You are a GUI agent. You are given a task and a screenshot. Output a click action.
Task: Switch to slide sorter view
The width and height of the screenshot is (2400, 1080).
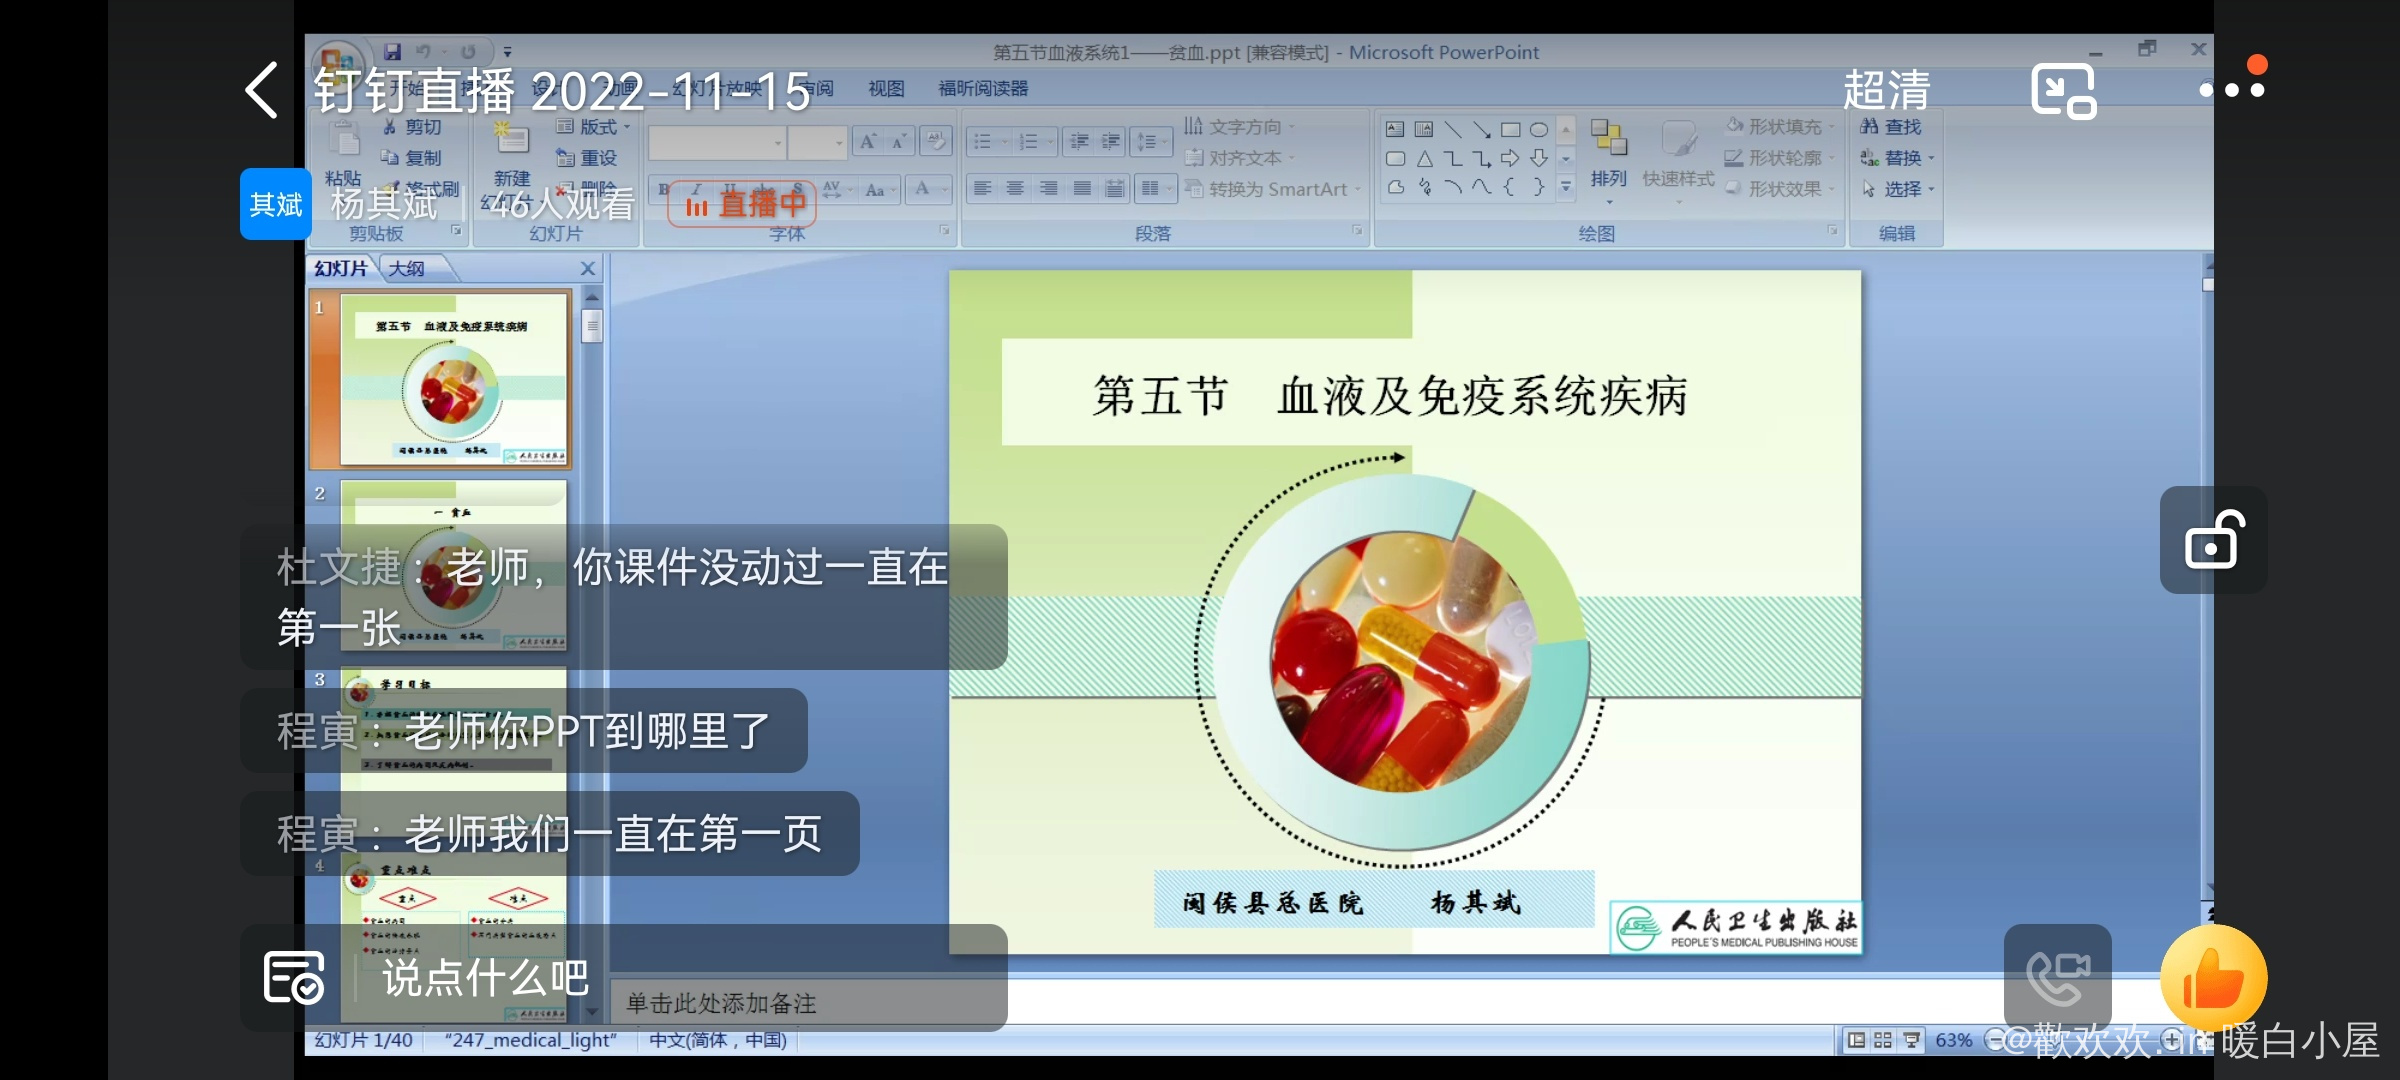[1883, 1040]
